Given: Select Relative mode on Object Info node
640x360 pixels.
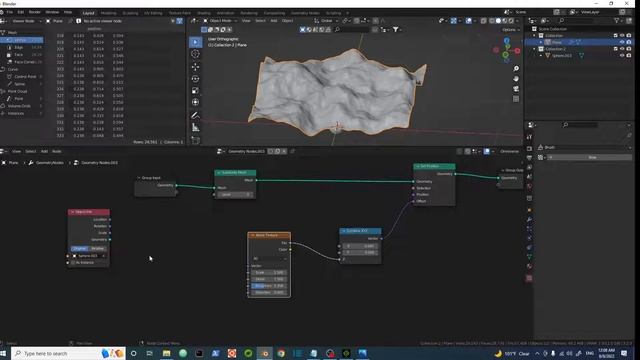Looking at the screenshot, I should click(x=98, y=249).
